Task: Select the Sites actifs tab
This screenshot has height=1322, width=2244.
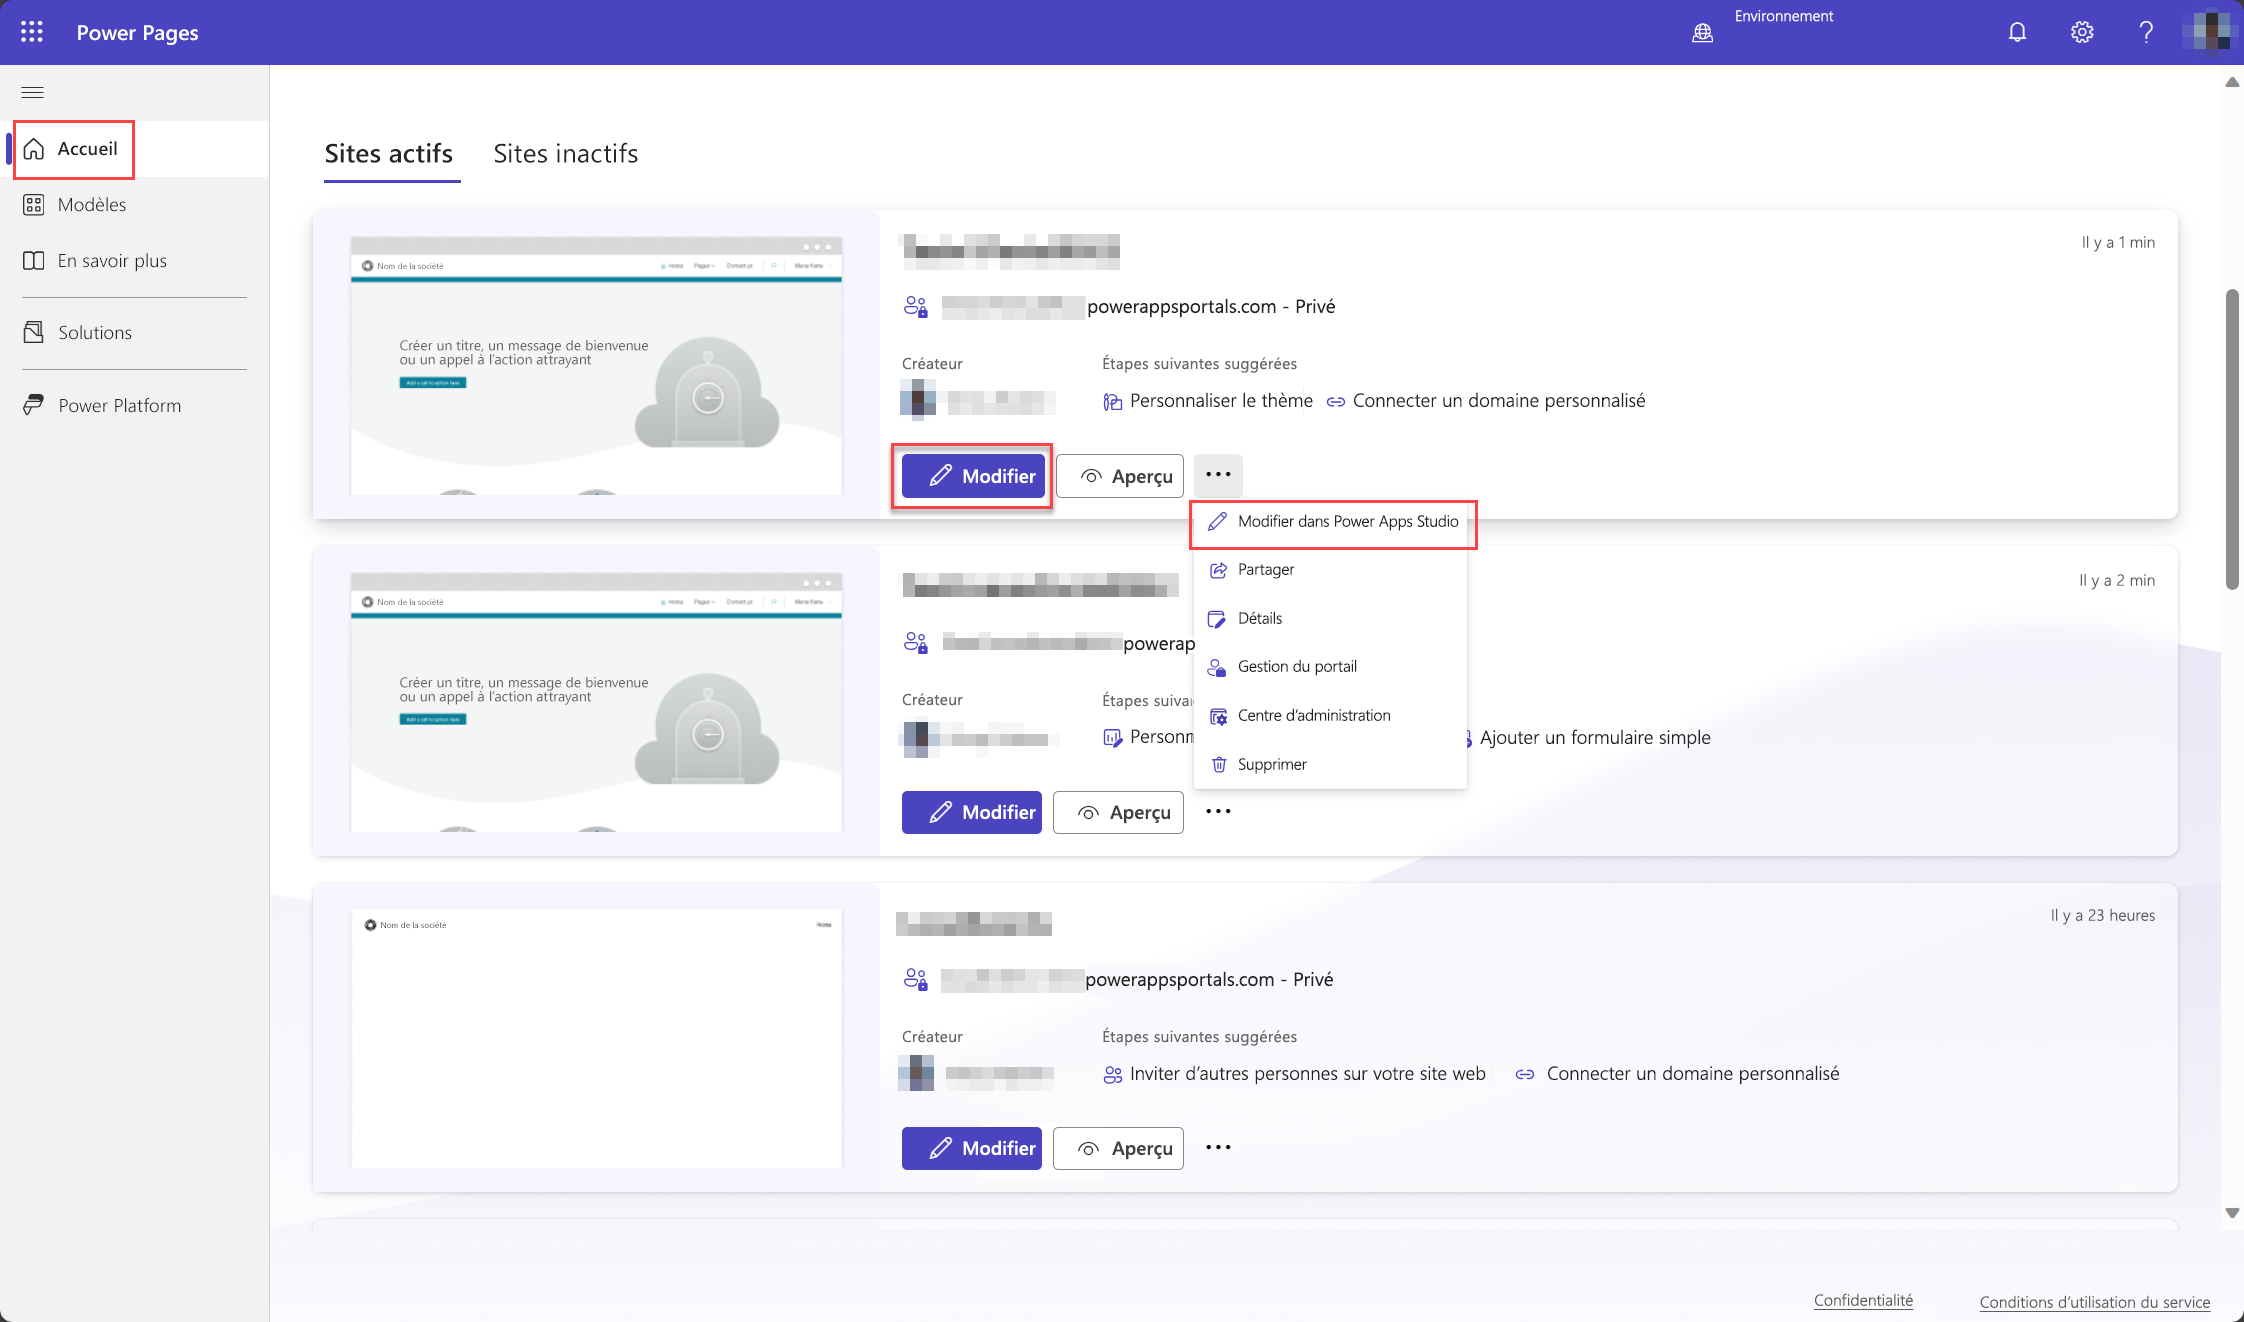Action: (389, 153)
